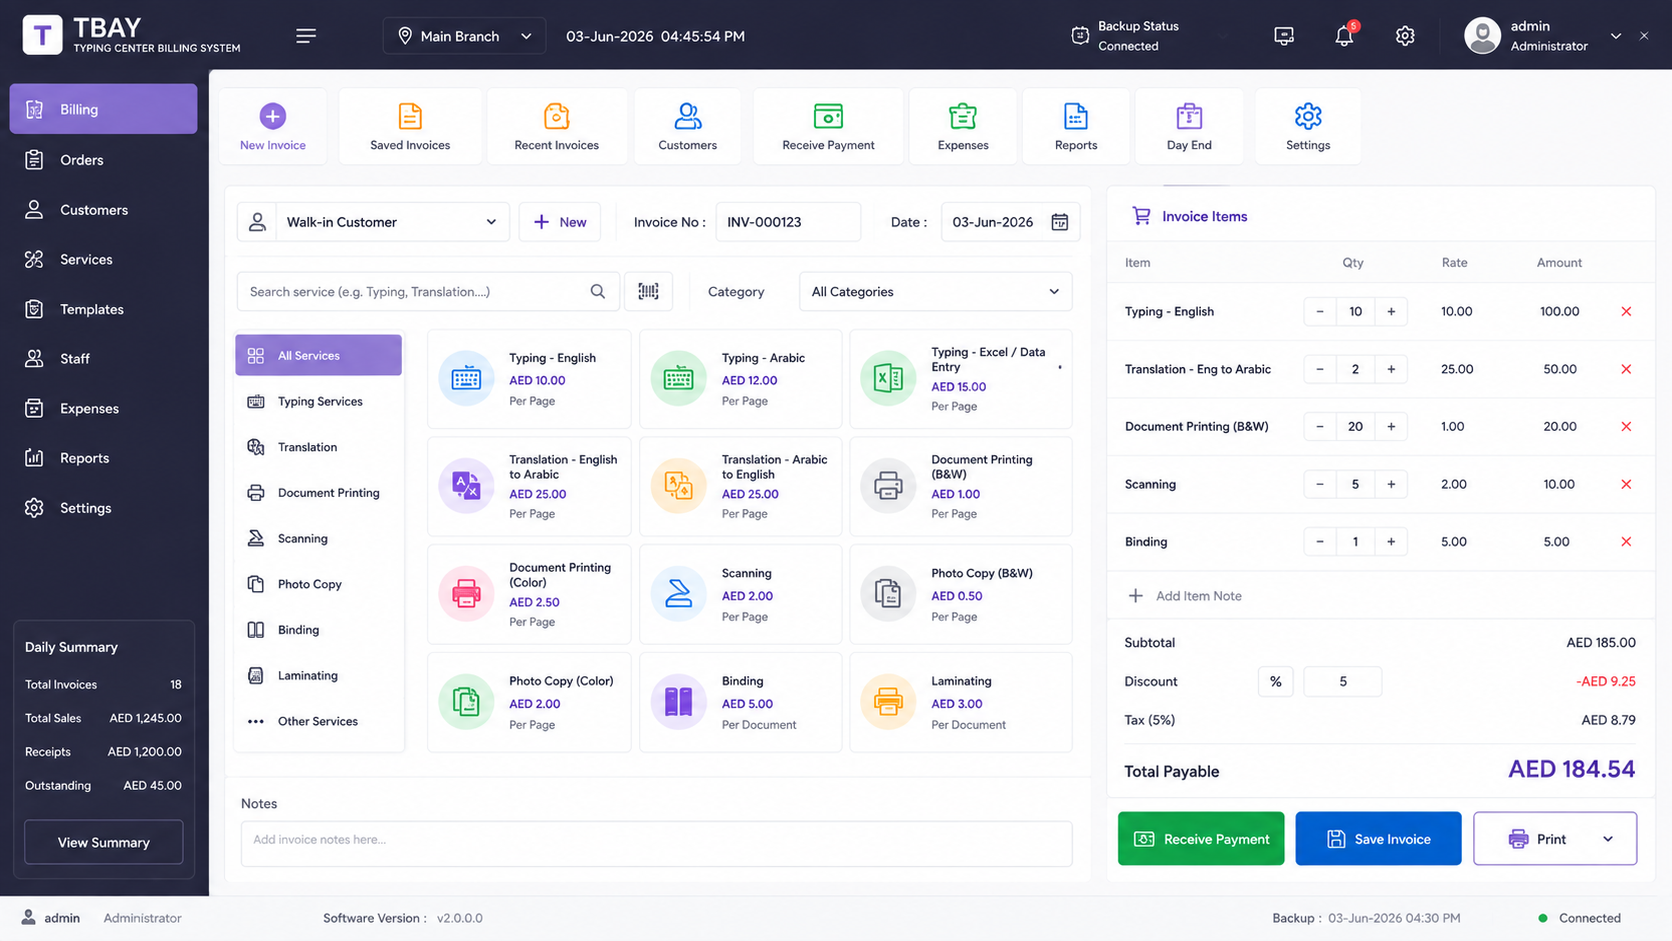Open Customers toolbar icon
This screenshot has width=1672, height=941.
pos(687,127)
